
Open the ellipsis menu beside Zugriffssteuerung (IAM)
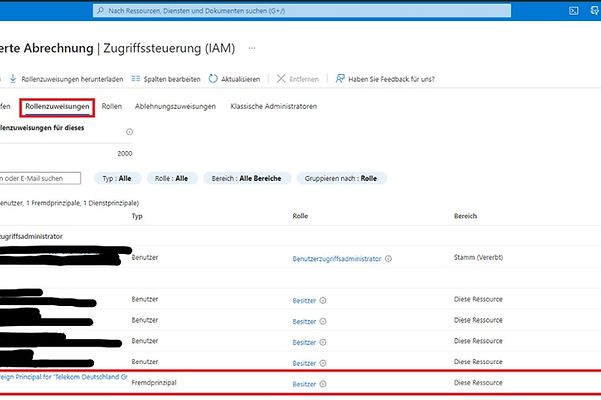(x=251, y=47)
